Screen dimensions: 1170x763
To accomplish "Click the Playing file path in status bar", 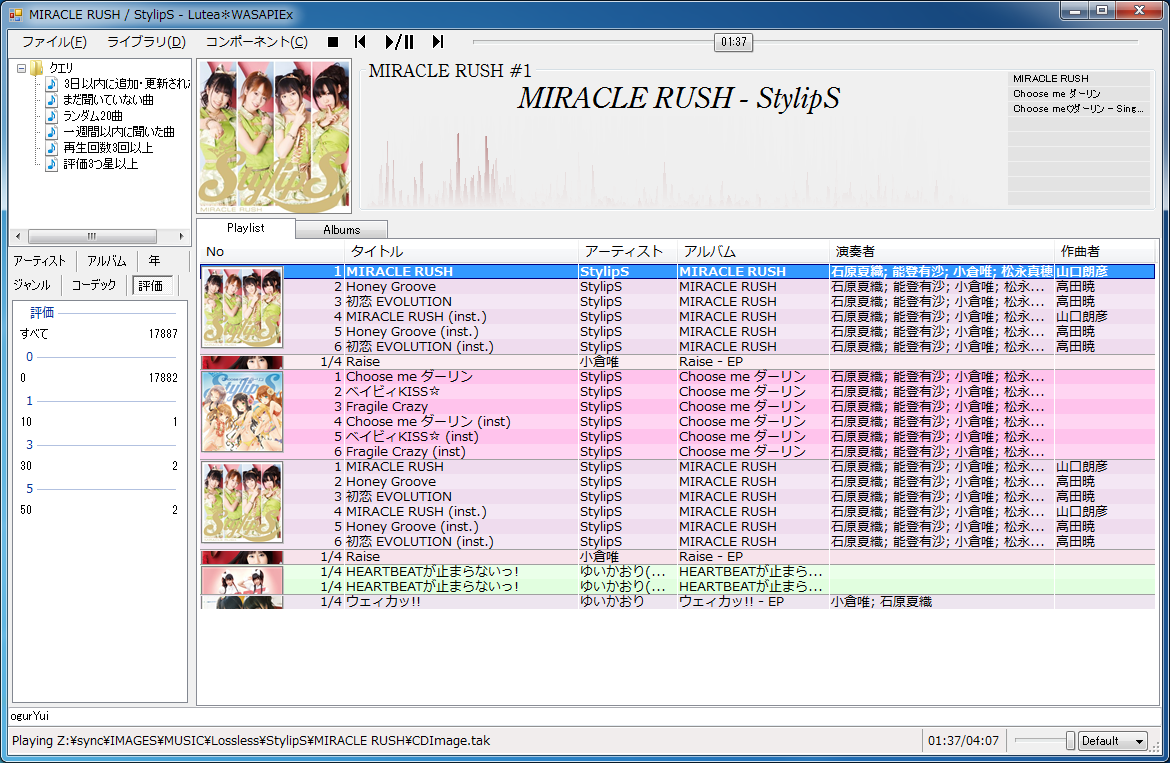I will coord(251,741).
